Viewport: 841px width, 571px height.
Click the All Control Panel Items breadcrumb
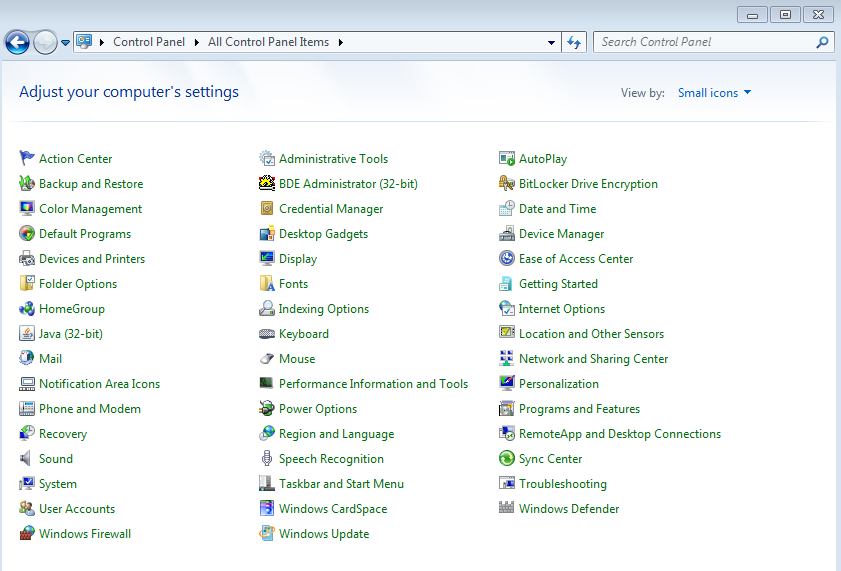[268, 42]
